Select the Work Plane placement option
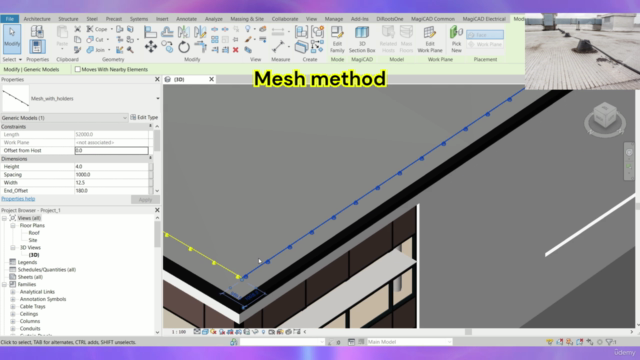 (x=485, y=44)
